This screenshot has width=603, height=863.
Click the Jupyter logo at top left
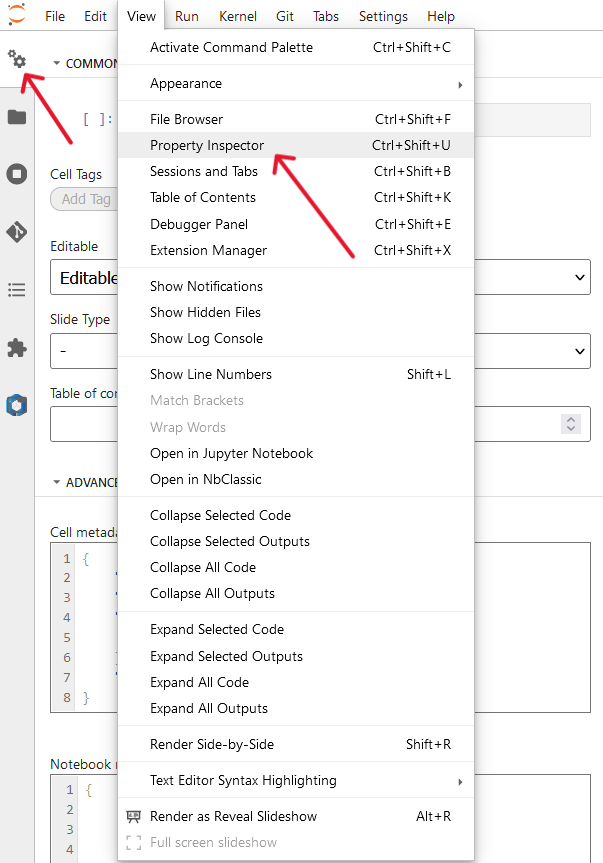[16, 15]
